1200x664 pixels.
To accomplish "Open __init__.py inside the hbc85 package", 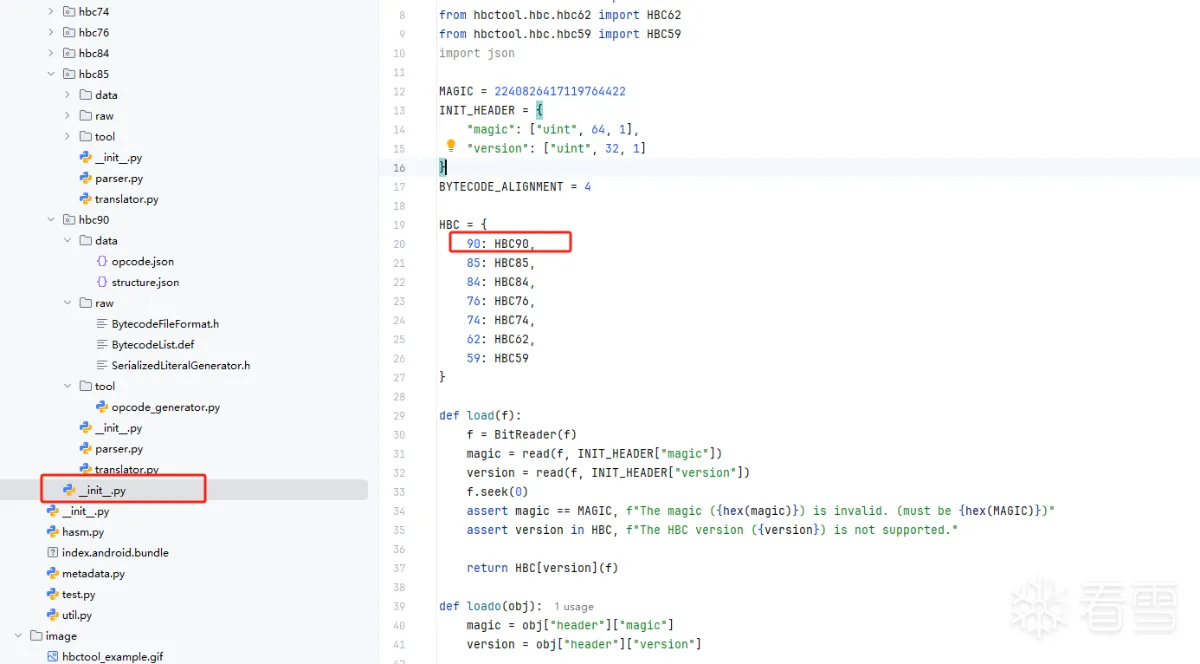I will (x=118, y=158).
